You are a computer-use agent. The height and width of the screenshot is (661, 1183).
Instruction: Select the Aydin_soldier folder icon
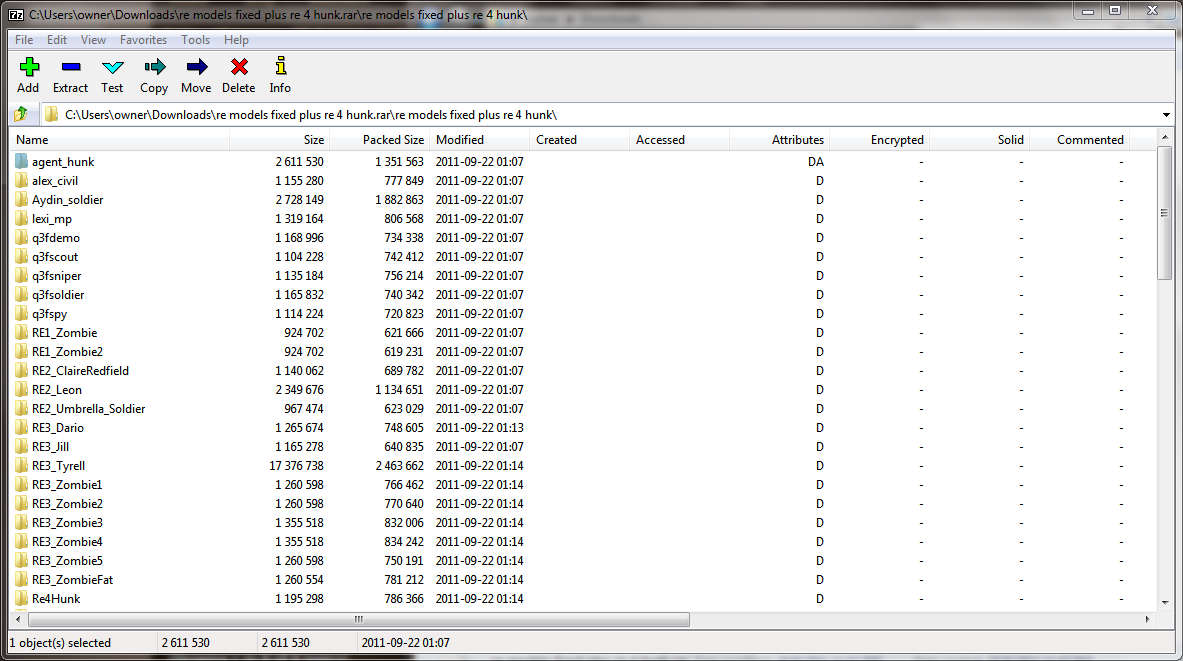(21, 199)
